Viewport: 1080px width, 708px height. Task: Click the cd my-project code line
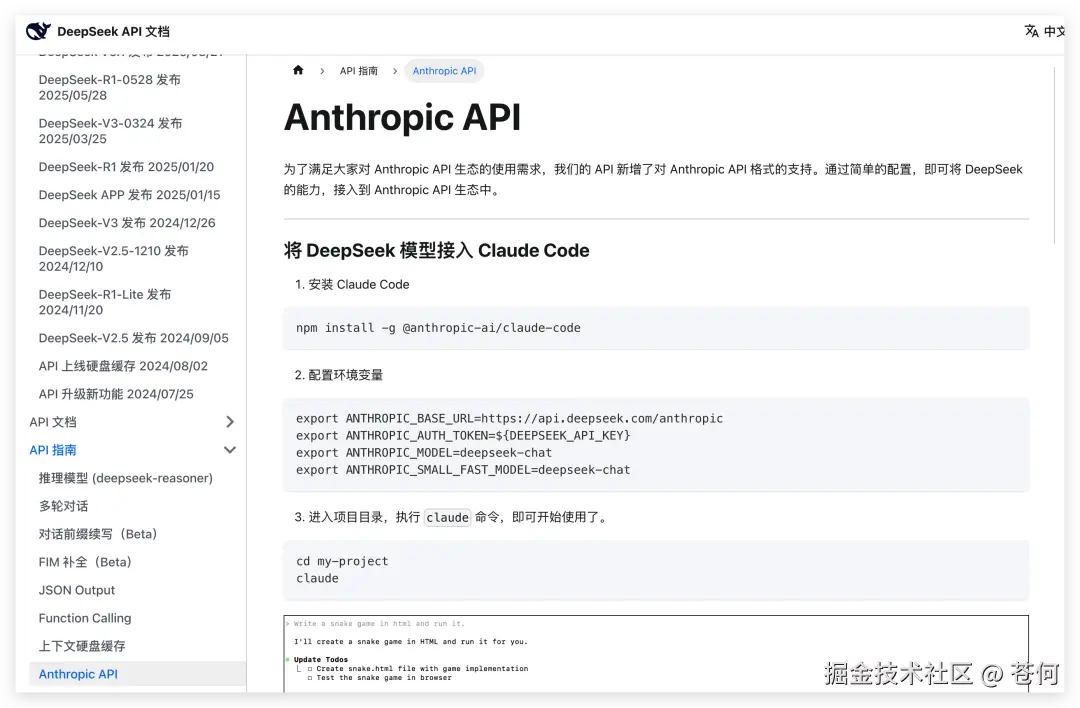[342, 561]
